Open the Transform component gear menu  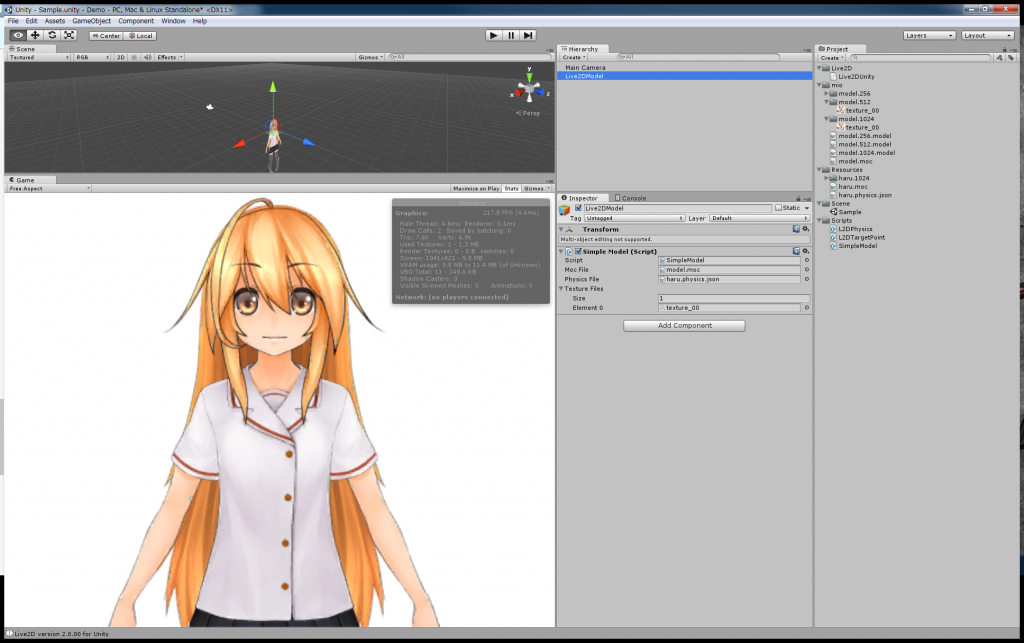[x=806, y=229]
